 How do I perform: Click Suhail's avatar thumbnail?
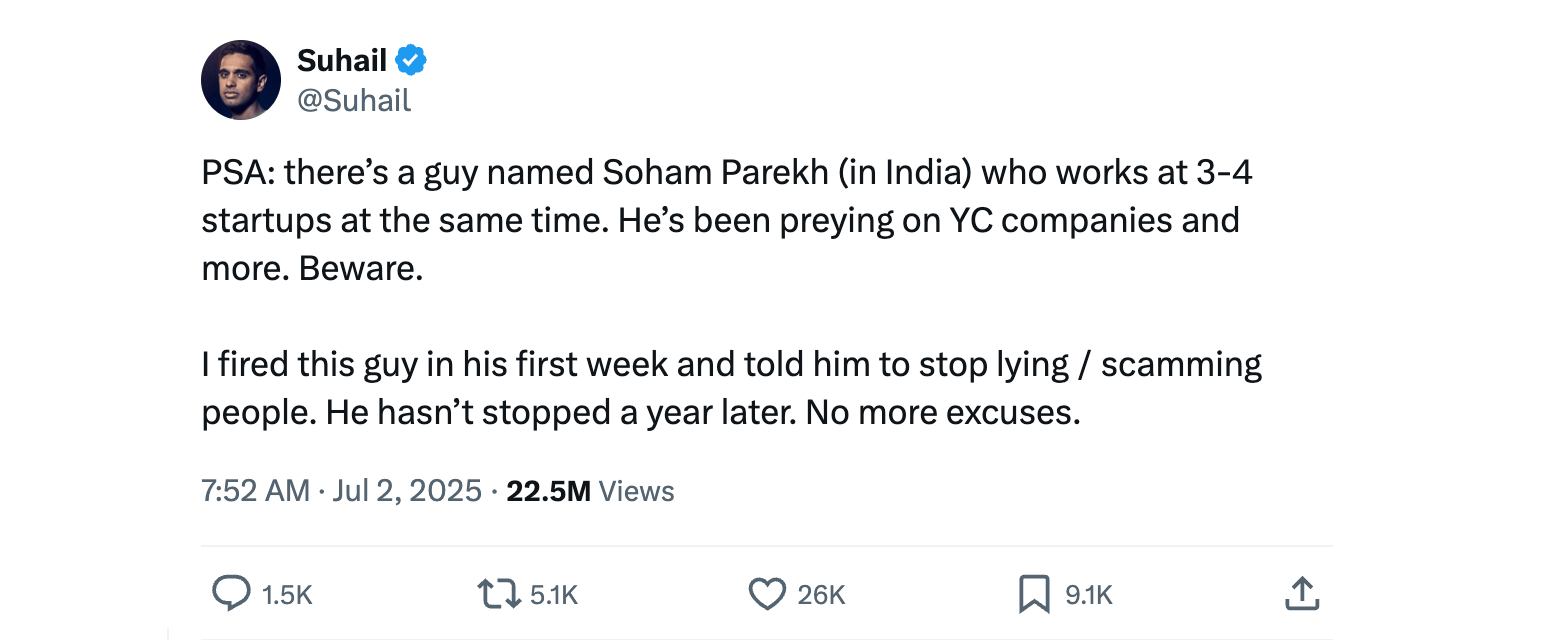tap(241, 79)
